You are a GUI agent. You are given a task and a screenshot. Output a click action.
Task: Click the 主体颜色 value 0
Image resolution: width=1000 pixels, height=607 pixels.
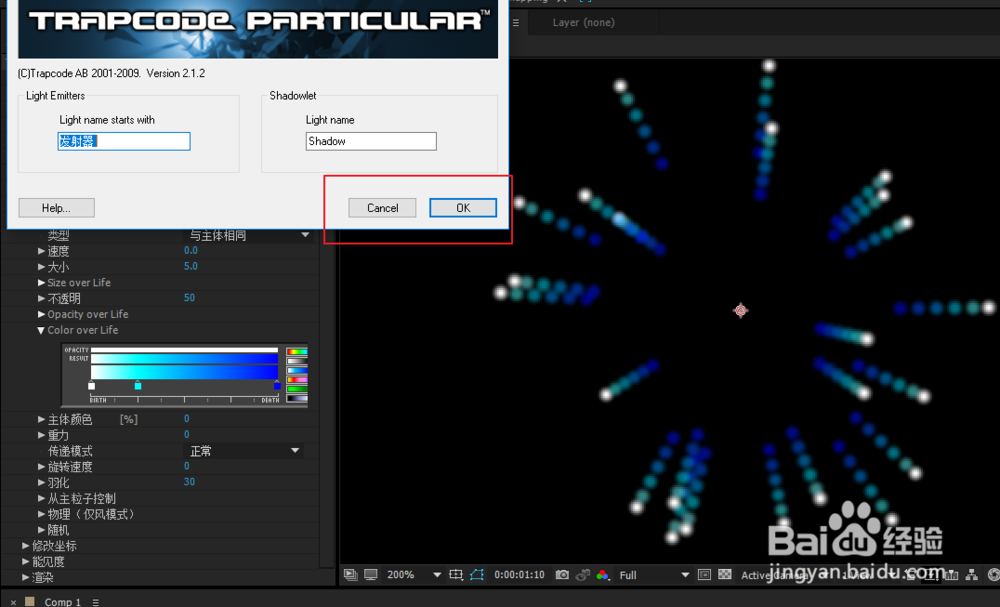tap(187, 419)
